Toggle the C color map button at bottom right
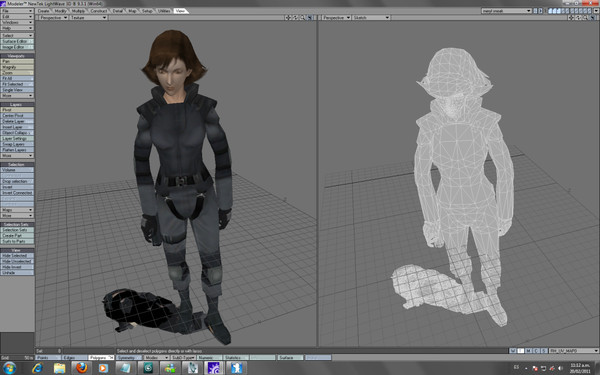The height and width of the screenshot is (375, 600). pyautogui.click(x=536, y=351)
